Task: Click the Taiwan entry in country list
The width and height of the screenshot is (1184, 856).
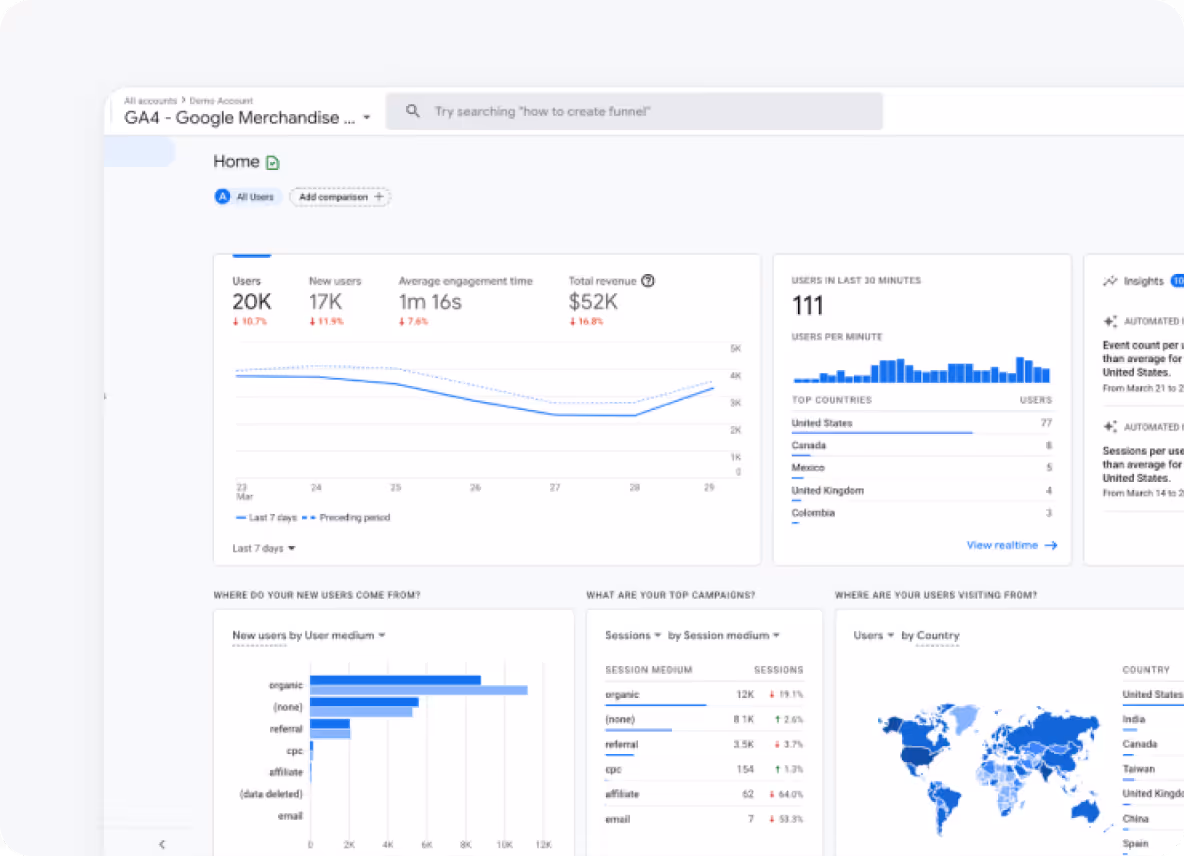Action: click(x=1138, y=769)
